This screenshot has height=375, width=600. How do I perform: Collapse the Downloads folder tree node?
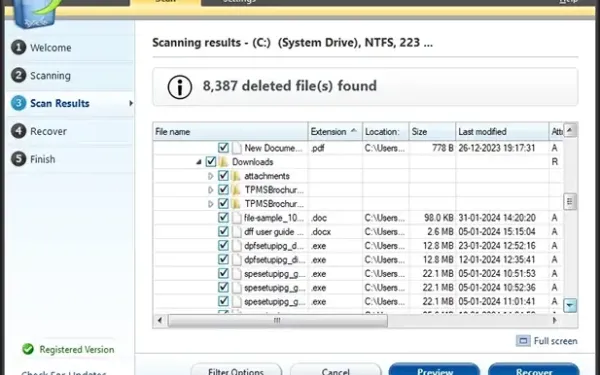[x=199, y=162]
